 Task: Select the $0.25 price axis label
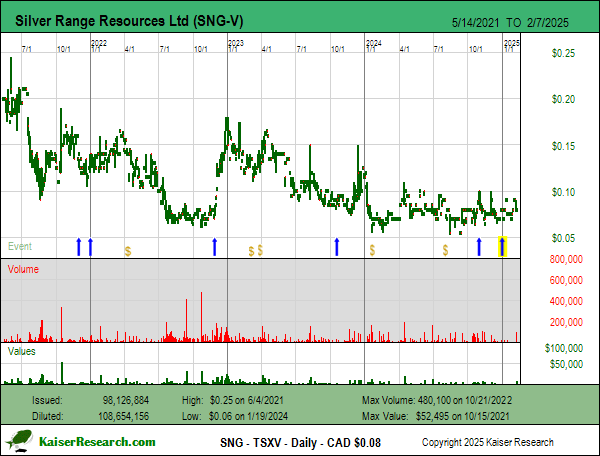[x=563, y=53]
